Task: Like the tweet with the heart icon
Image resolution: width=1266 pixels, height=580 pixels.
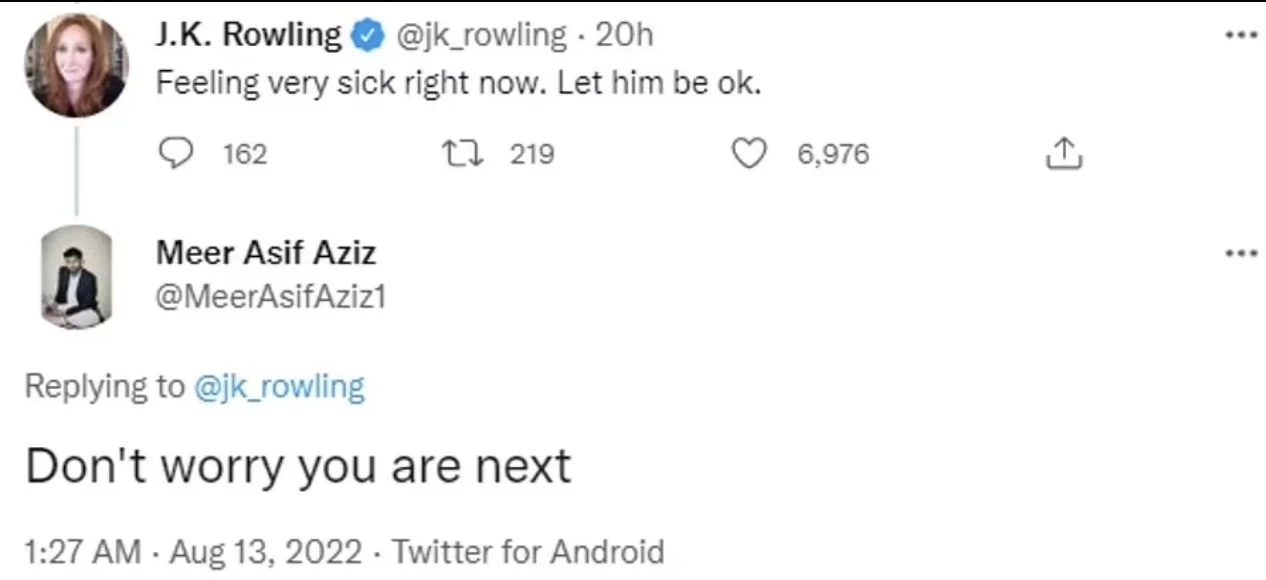Action: tap(750, 154)
